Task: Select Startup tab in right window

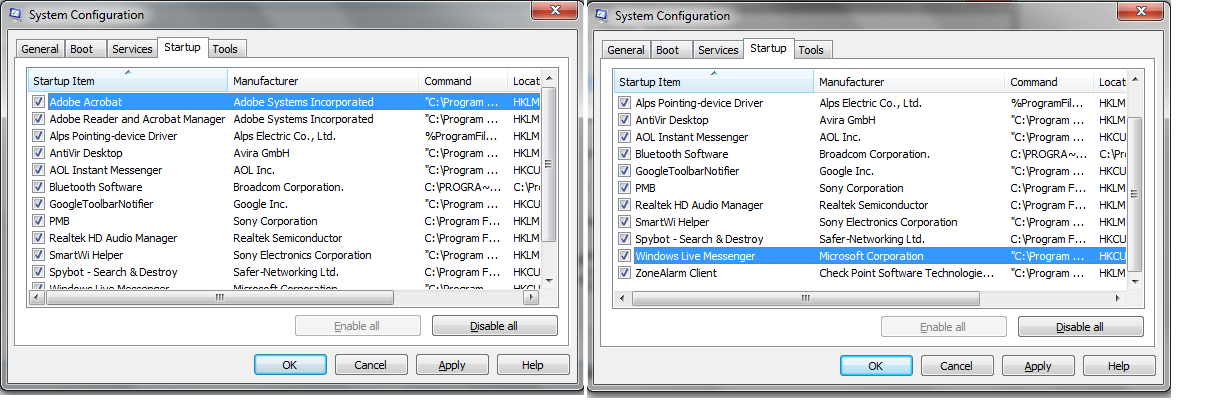Action: tap(768, 48)
